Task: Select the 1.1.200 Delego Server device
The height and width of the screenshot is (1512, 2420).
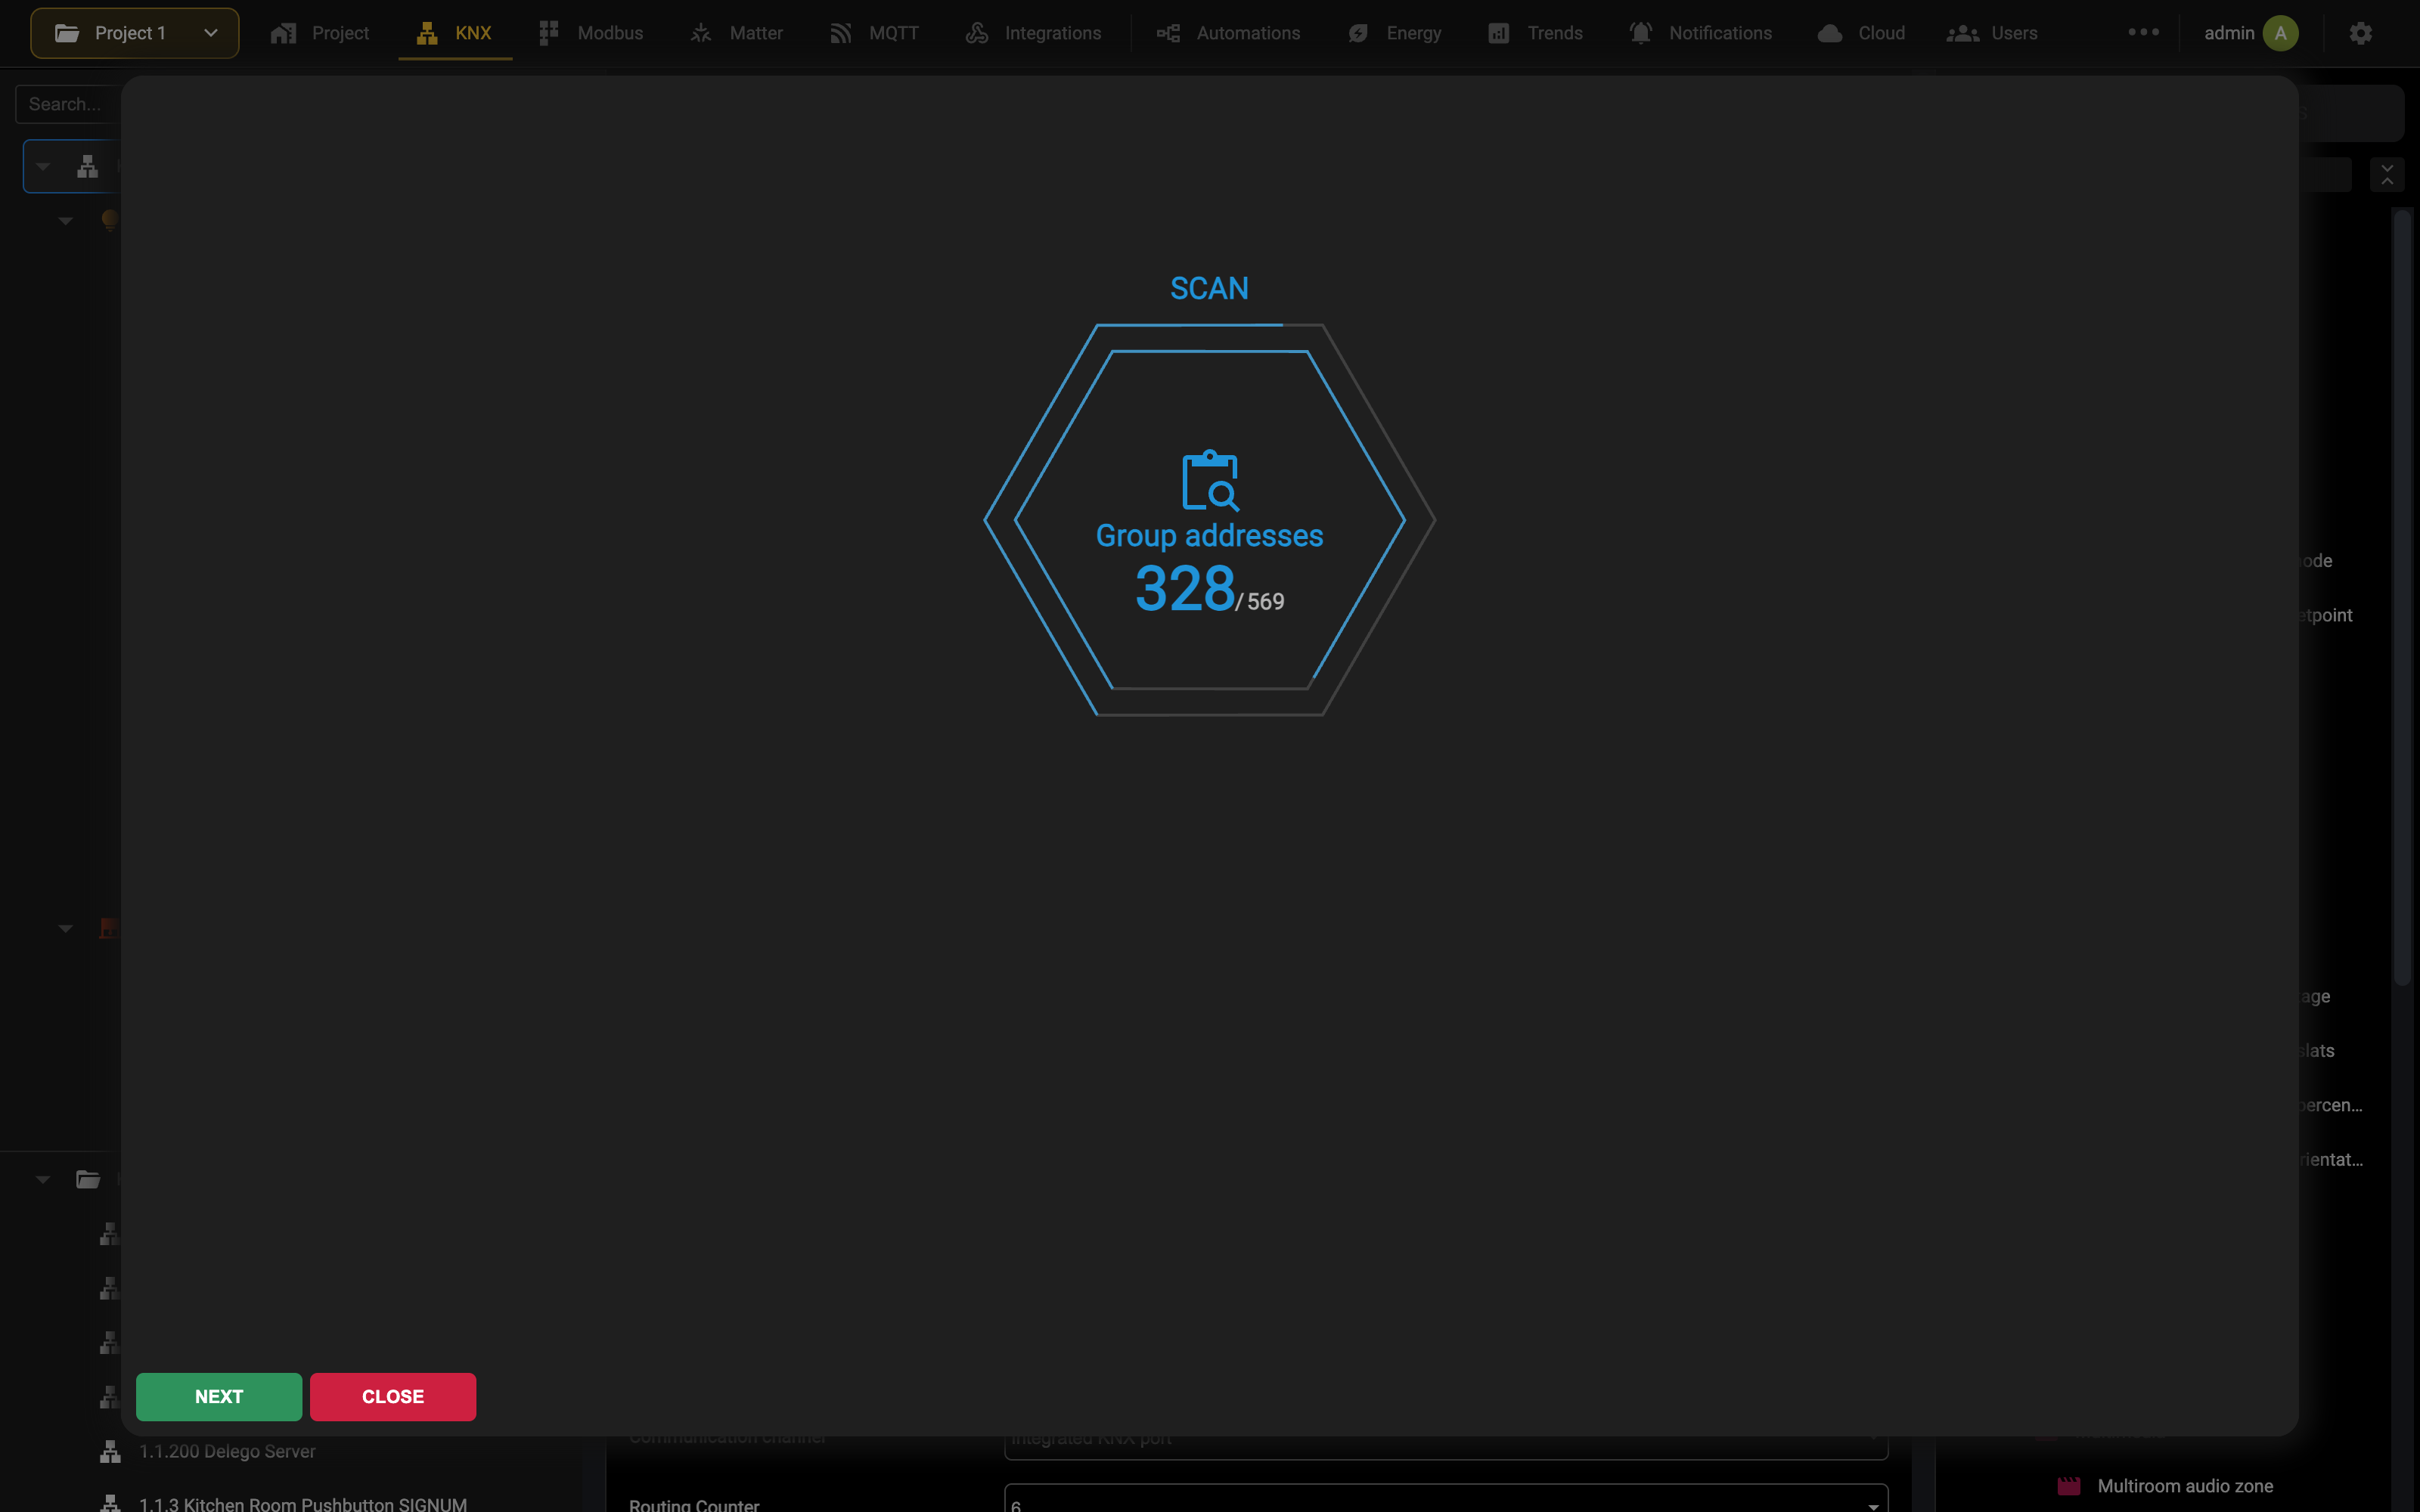Action: [x=227, y=1451]
